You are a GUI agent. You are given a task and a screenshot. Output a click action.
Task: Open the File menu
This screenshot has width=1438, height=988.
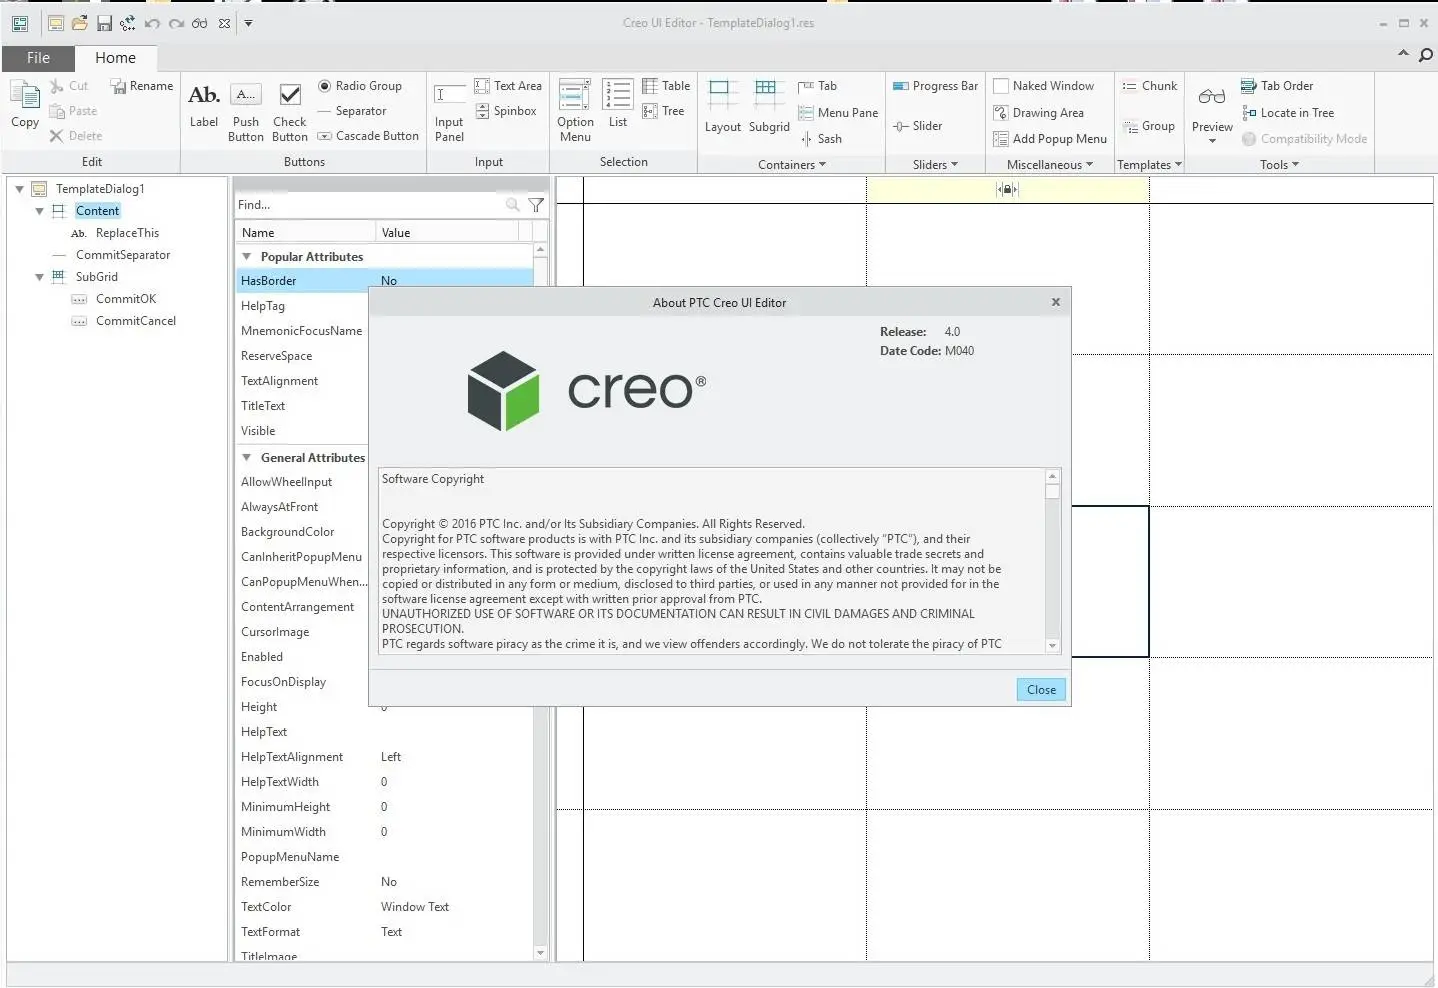38,58
